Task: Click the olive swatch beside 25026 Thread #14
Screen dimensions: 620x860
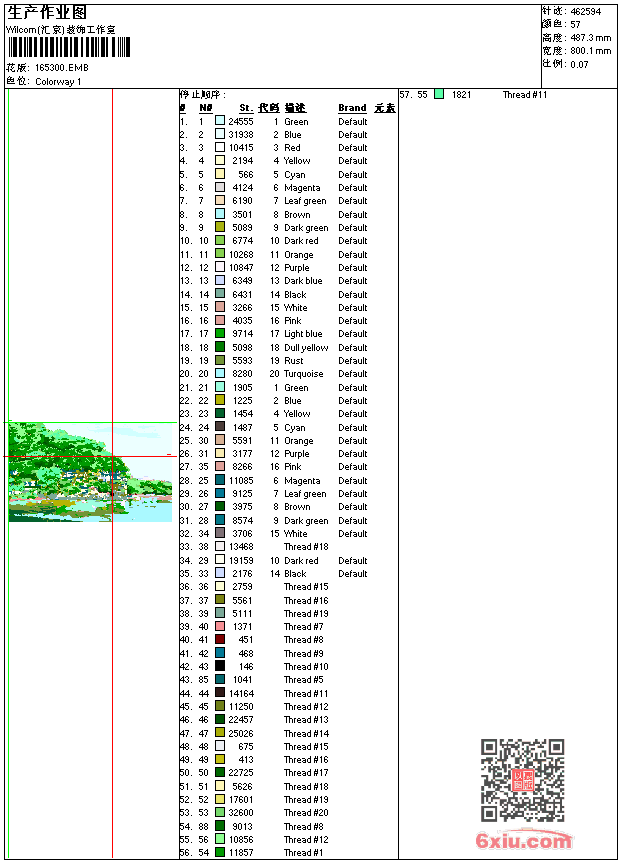Action: coord(220,732)
